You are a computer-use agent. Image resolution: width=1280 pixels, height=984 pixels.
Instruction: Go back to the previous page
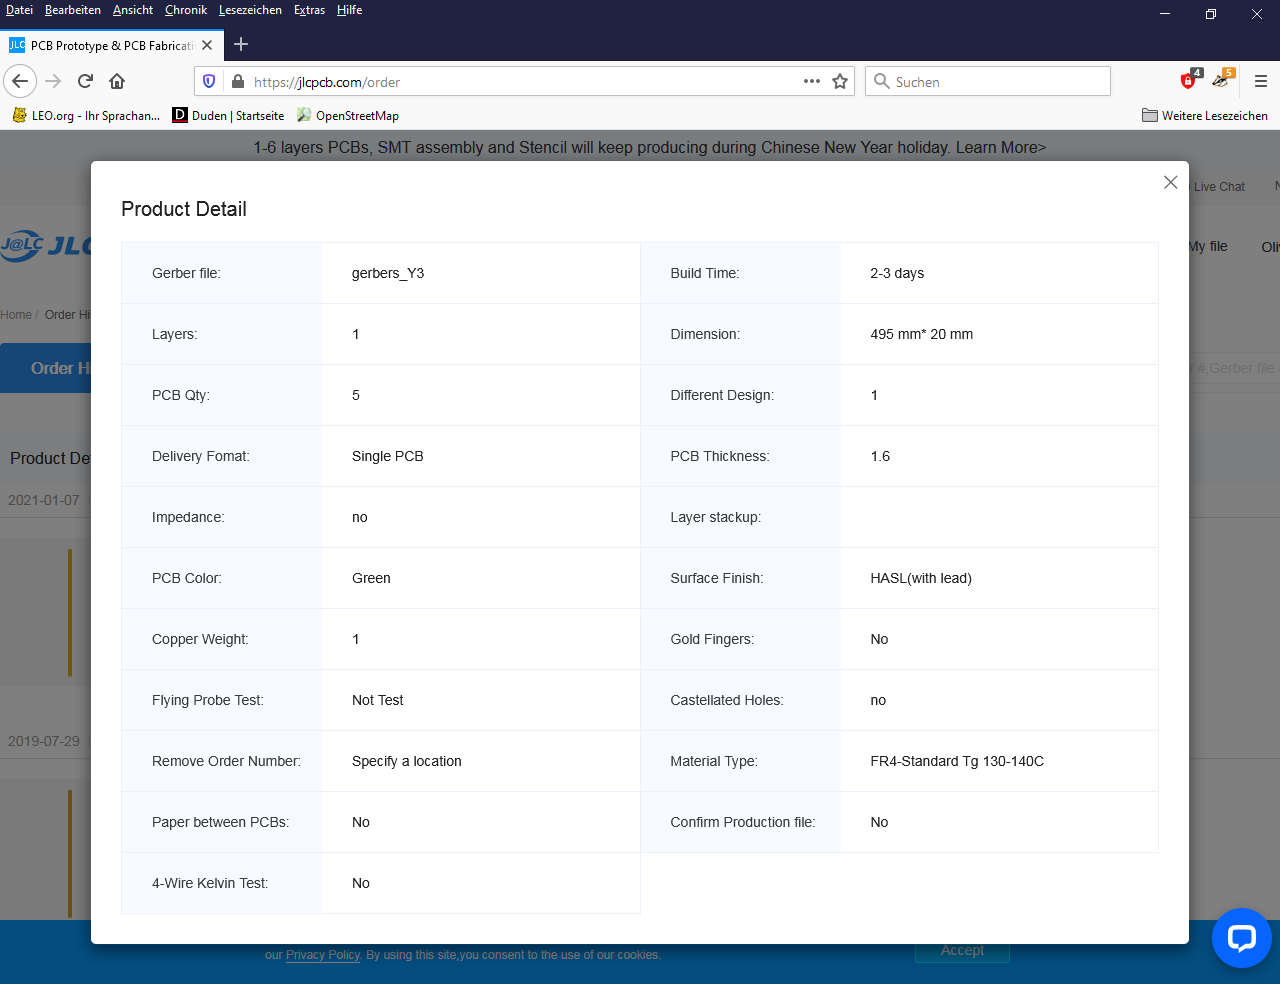tap(20, 81)
